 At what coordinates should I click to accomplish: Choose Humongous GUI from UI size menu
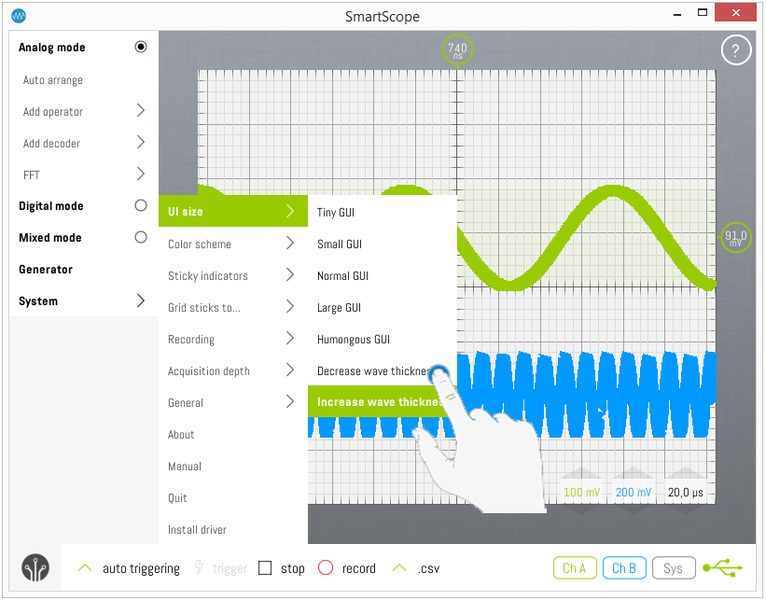coord(353,339)
